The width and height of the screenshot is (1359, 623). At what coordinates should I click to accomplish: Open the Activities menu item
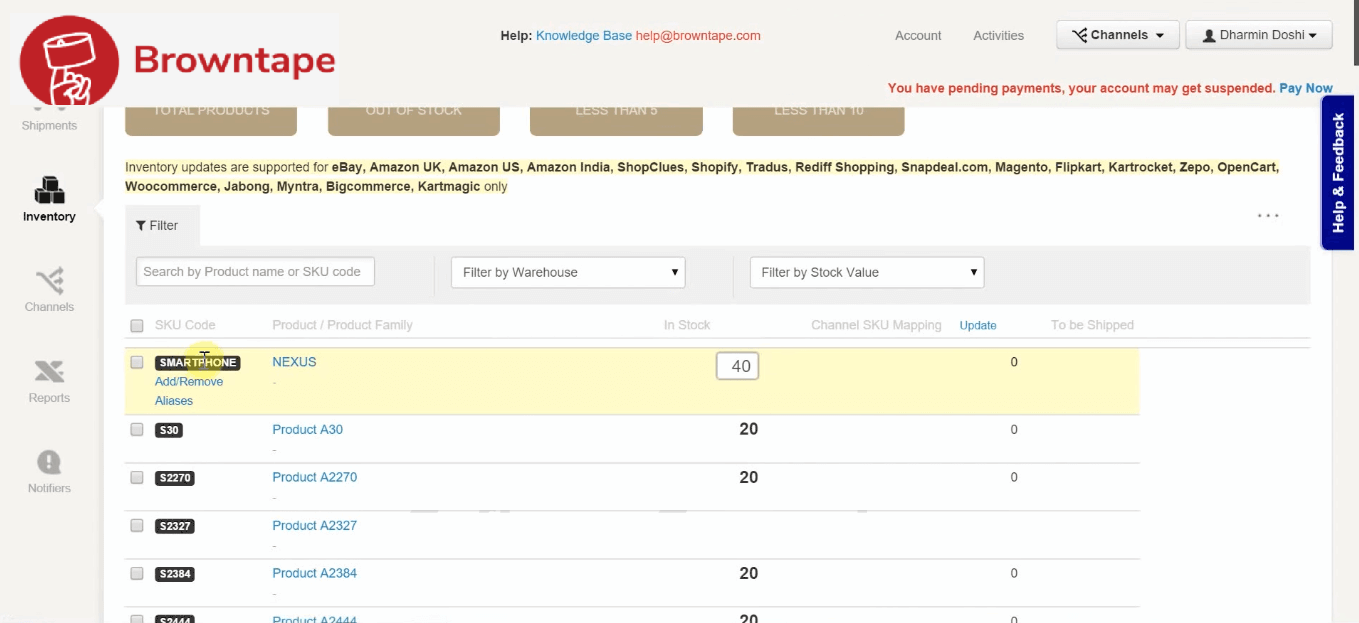coord(998,35)
